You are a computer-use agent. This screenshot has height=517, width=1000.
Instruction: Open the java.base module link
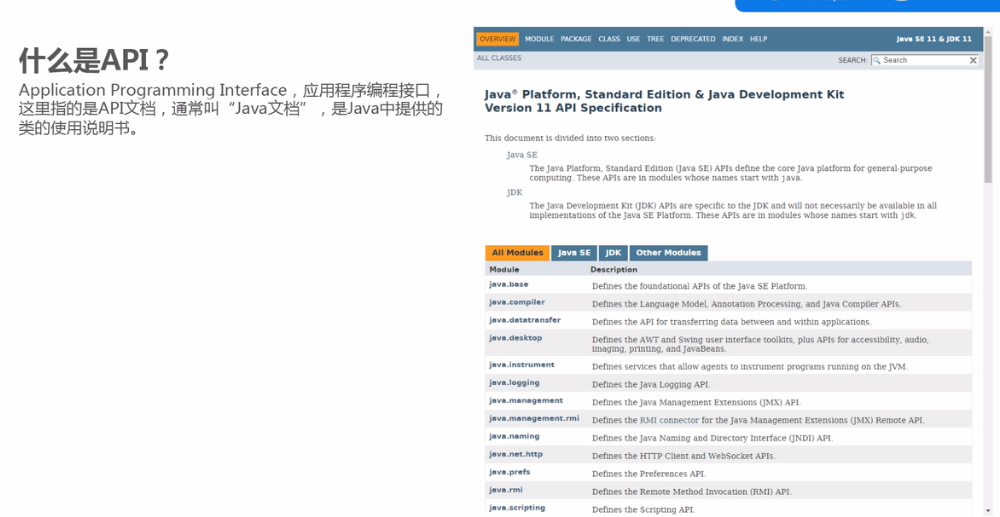[509, 284]
